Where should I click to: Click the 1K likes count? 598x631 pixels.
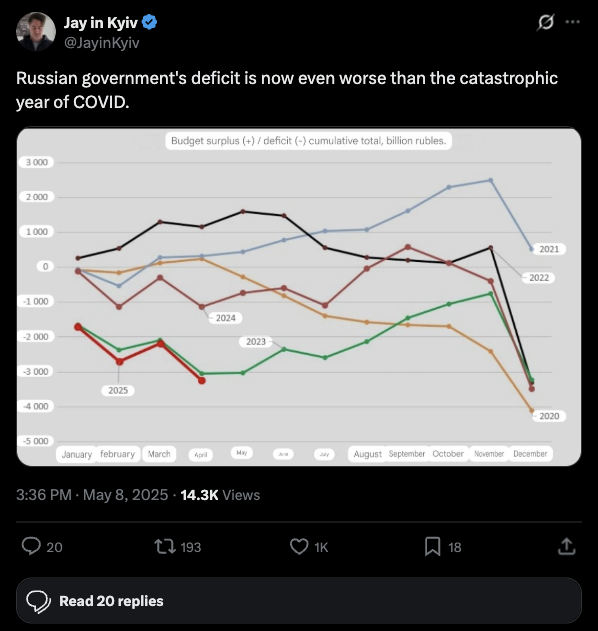point(321,547)
